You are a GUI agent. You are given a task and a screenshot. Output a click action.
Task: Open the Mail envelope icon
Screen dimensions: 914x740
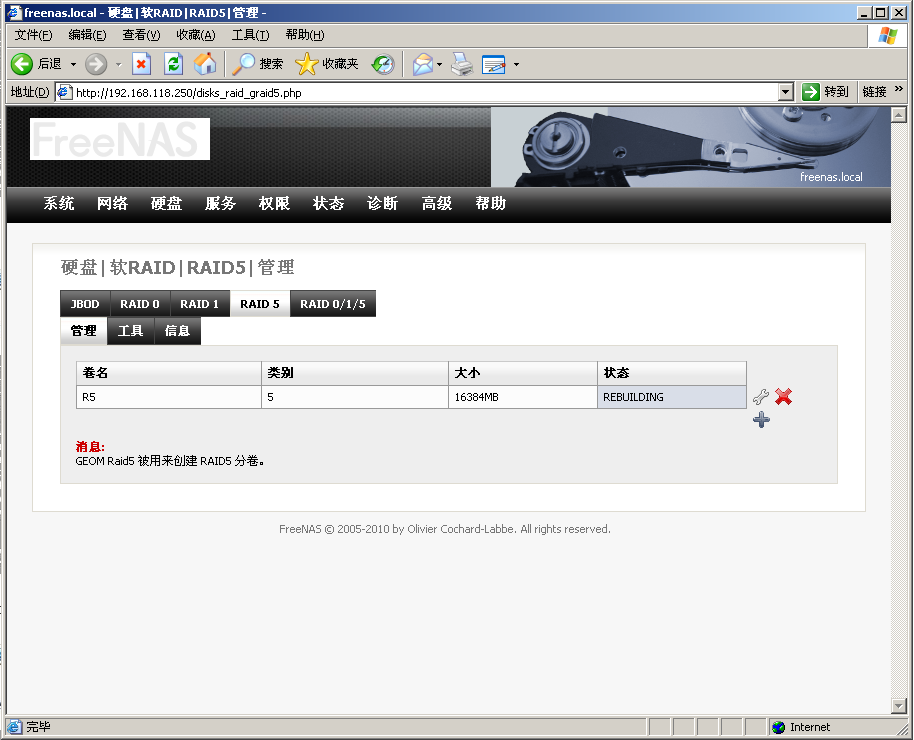coord(423,64)
